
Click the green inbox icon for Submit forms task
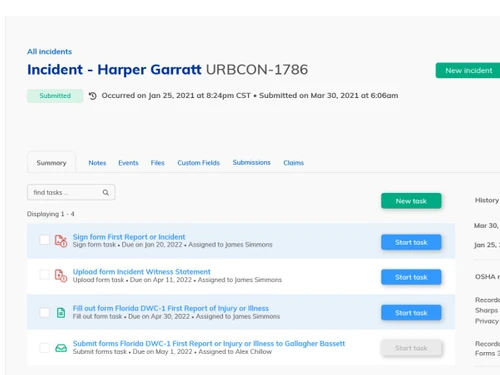[x=61, y=348]
